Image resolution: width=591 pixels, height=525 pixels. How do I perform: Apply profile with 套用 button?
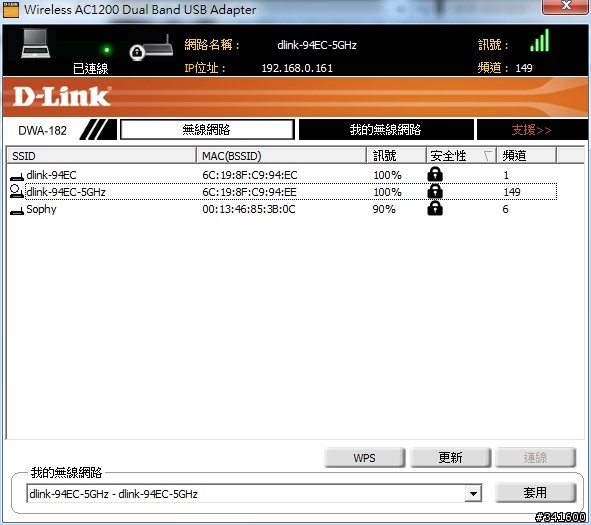pyautogui.click(x=536, y=492)
